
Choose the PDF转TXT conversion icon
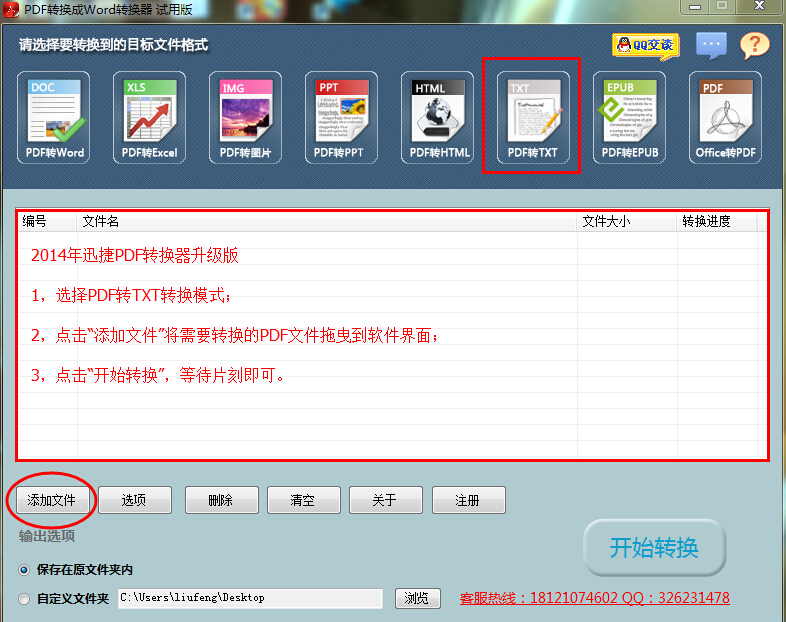pos(533,117)
